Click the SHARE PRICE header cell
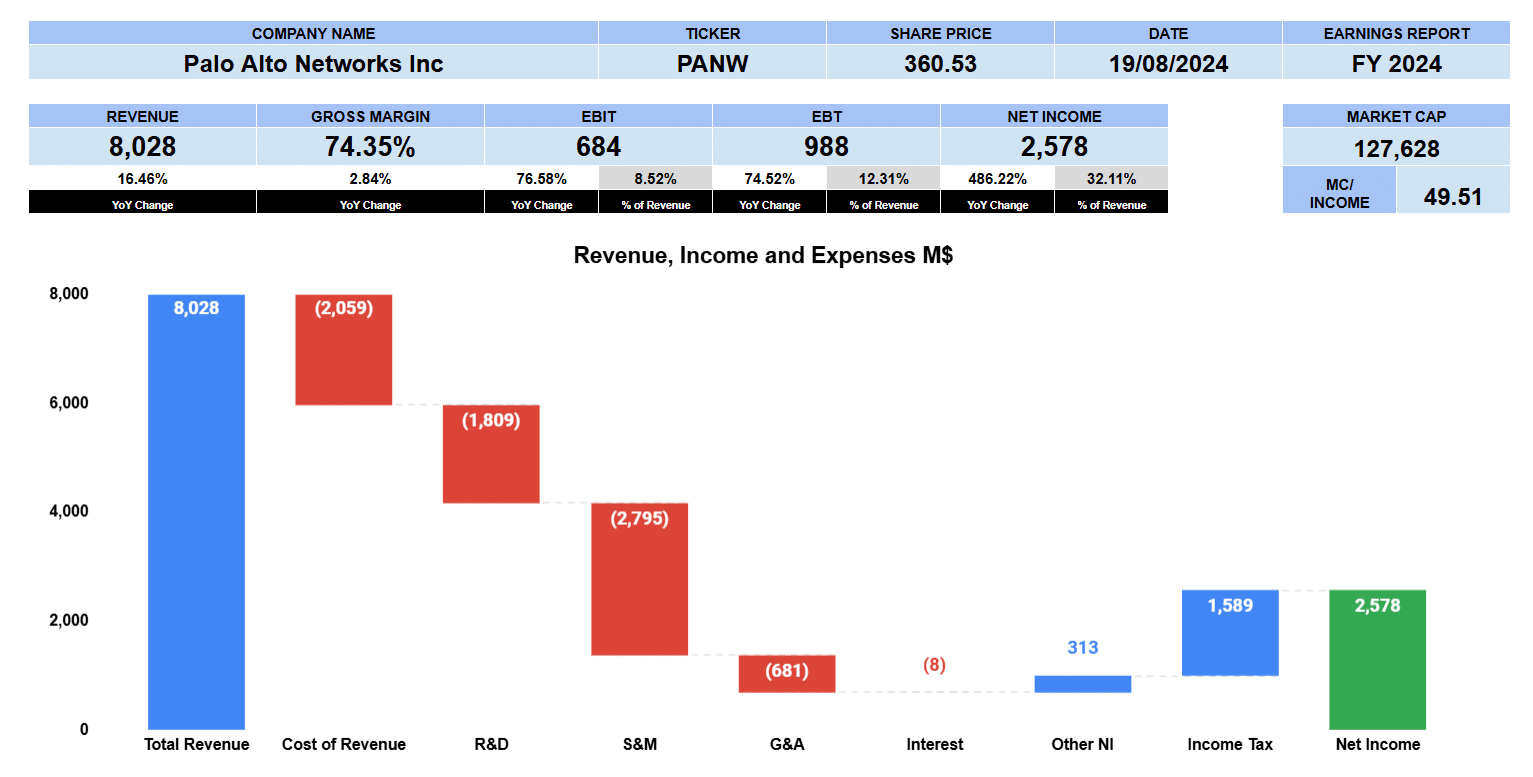This screenshot has height=777, width=1533. pyautogui.click(x=940, y=33)
